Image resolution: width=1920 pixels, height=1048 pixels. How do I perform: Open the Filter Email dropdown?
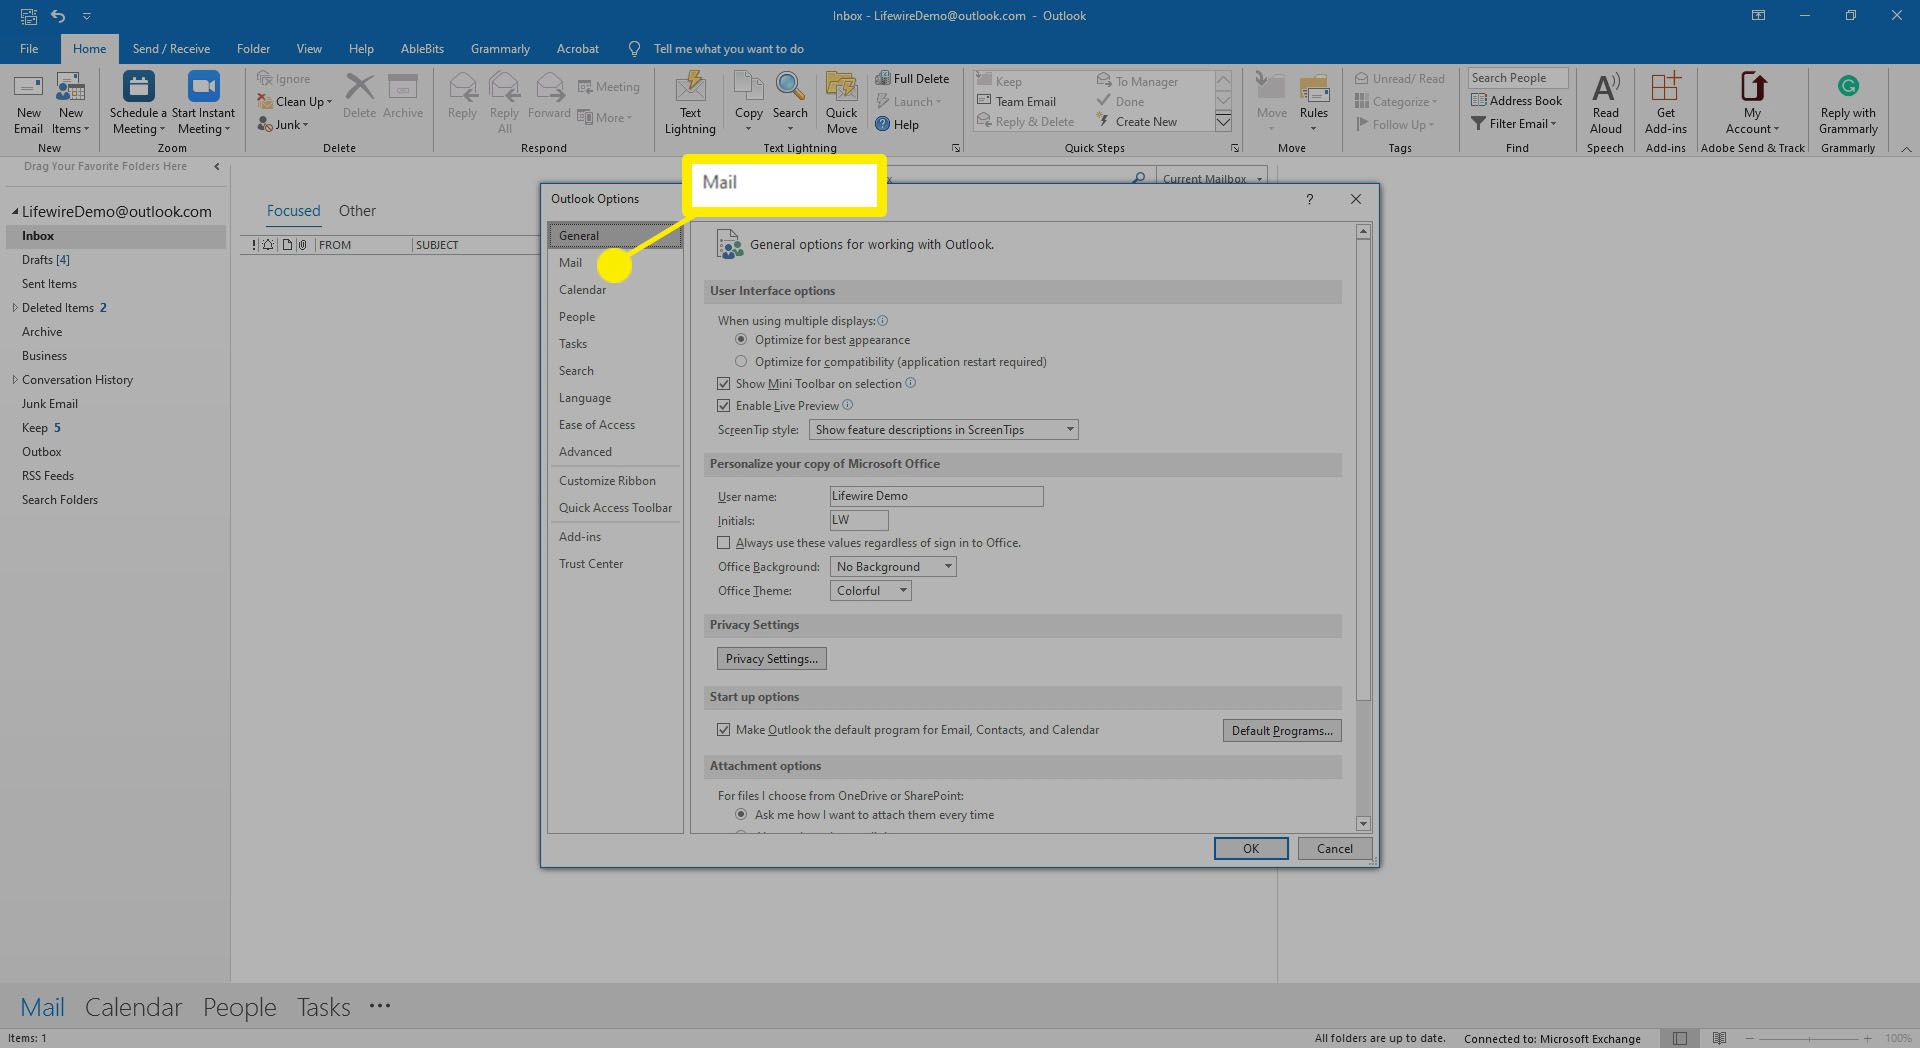tap(1514, 124)
